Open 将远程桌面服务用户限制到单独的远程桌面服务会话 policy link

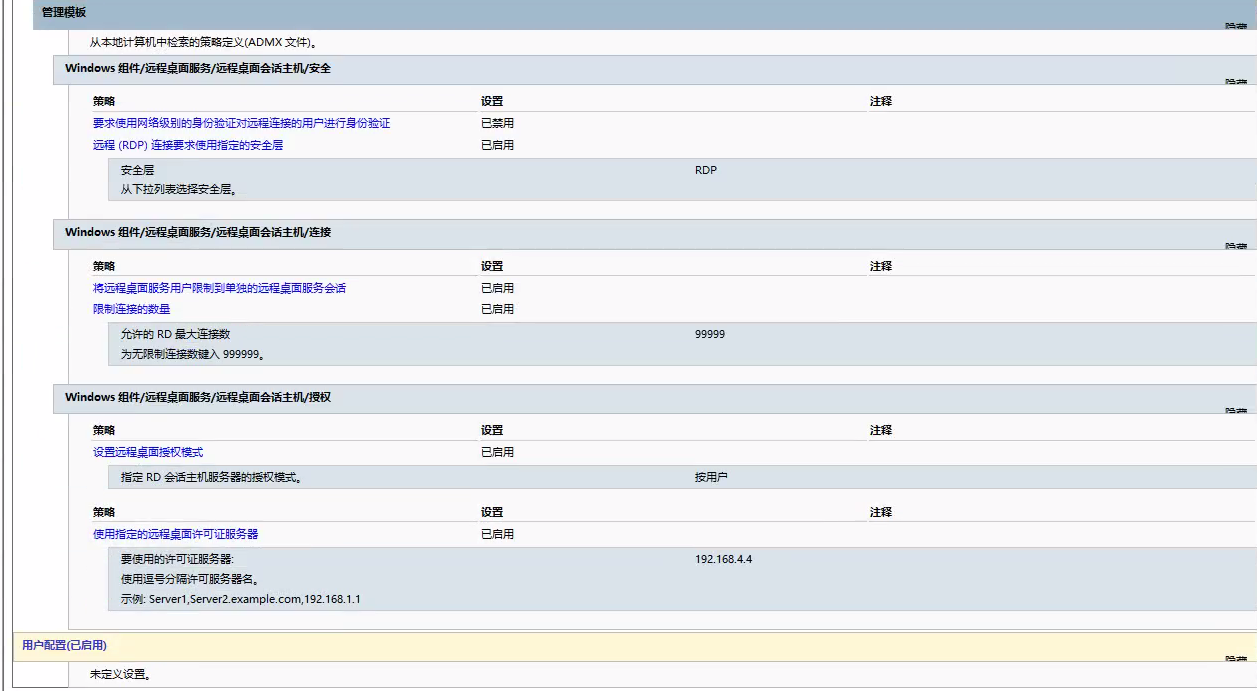pyautogui.click(x=219, y=288)
